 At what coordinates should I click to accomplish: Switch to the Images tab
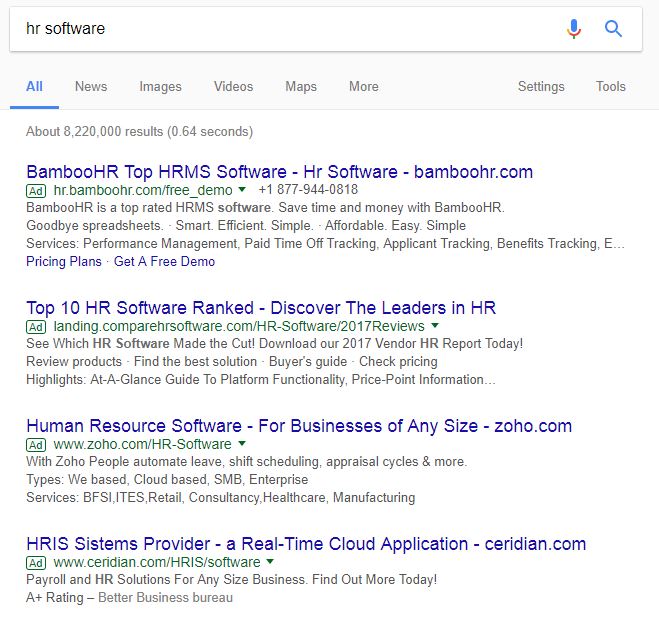pos(161,87)
